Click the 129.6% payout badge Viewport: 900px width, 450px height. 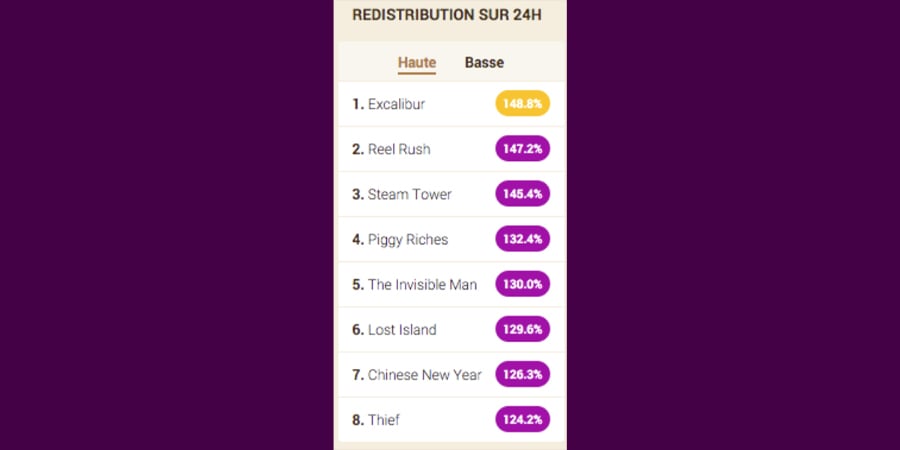click(522, 329)
